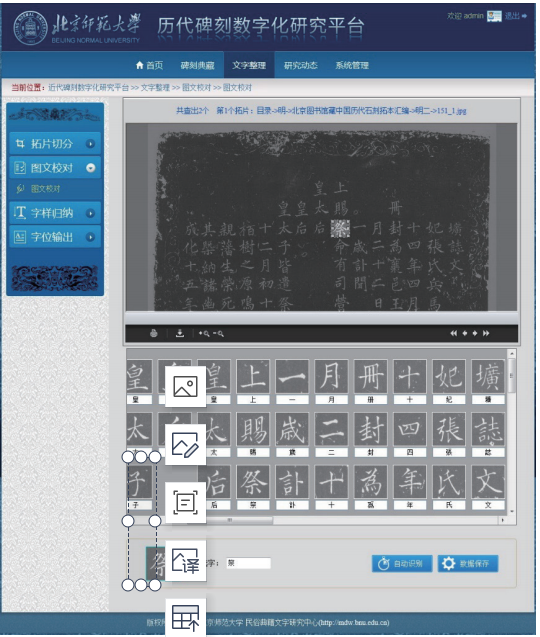The width and height of the screenshot is (540, 637).
Task: Click the print icon in viewer toolbar
Action: pos(154,333)
